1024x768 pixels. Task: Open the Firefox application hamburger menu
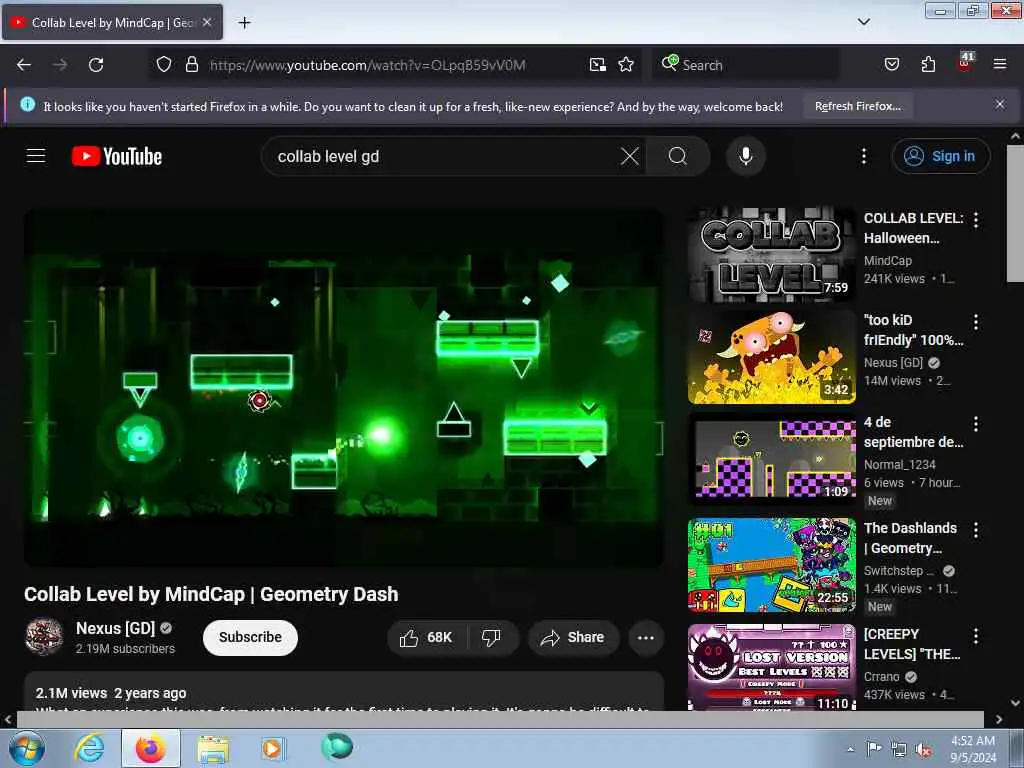click(x=1000, y=64)
